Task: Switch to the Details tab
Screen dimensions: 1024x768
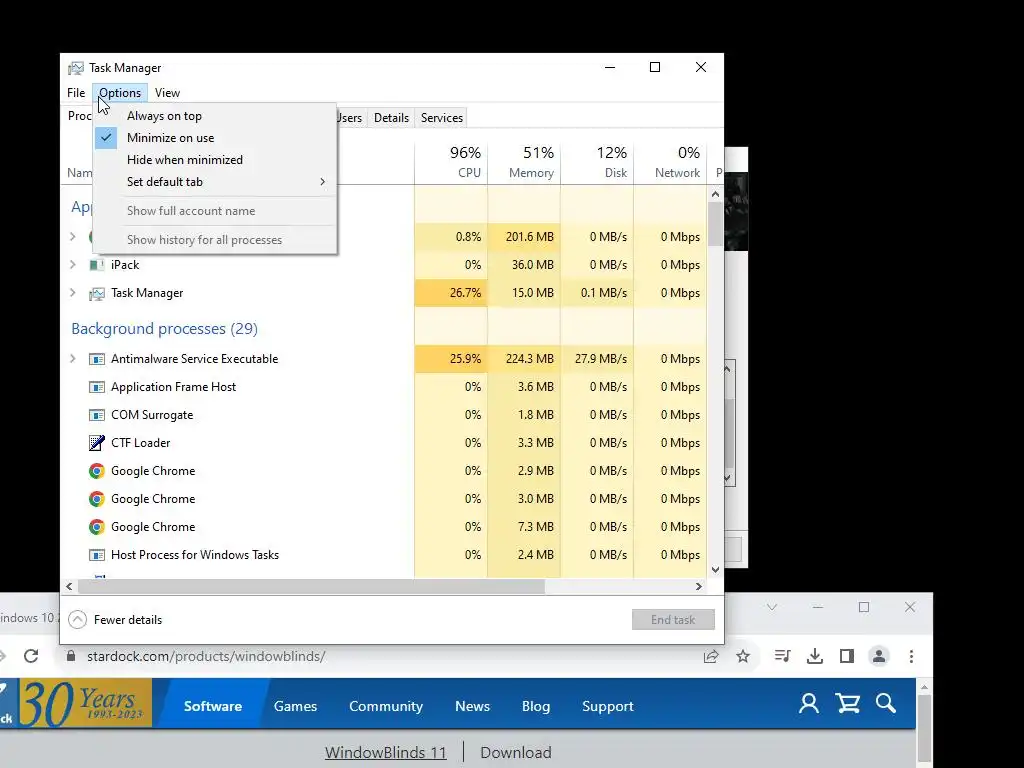Action: click(x=391, y=118)
